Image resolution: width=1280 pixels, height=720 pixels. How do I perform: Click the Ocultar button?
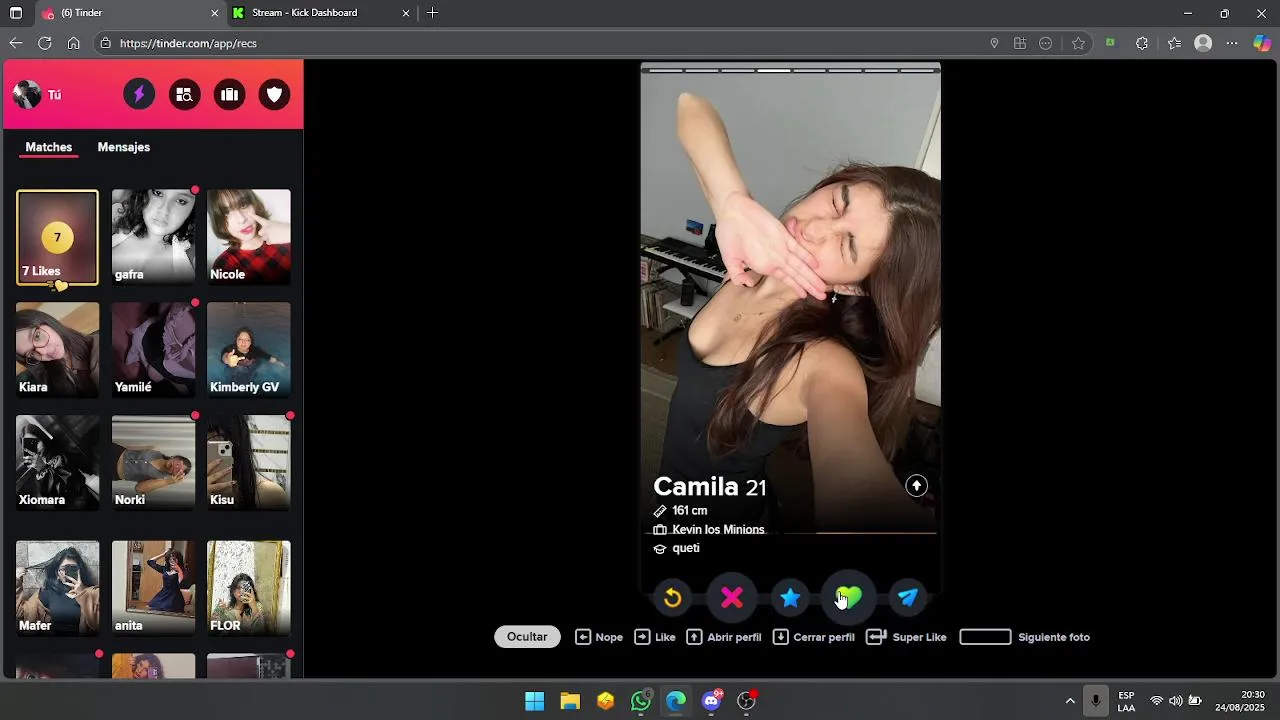point(527,637)
